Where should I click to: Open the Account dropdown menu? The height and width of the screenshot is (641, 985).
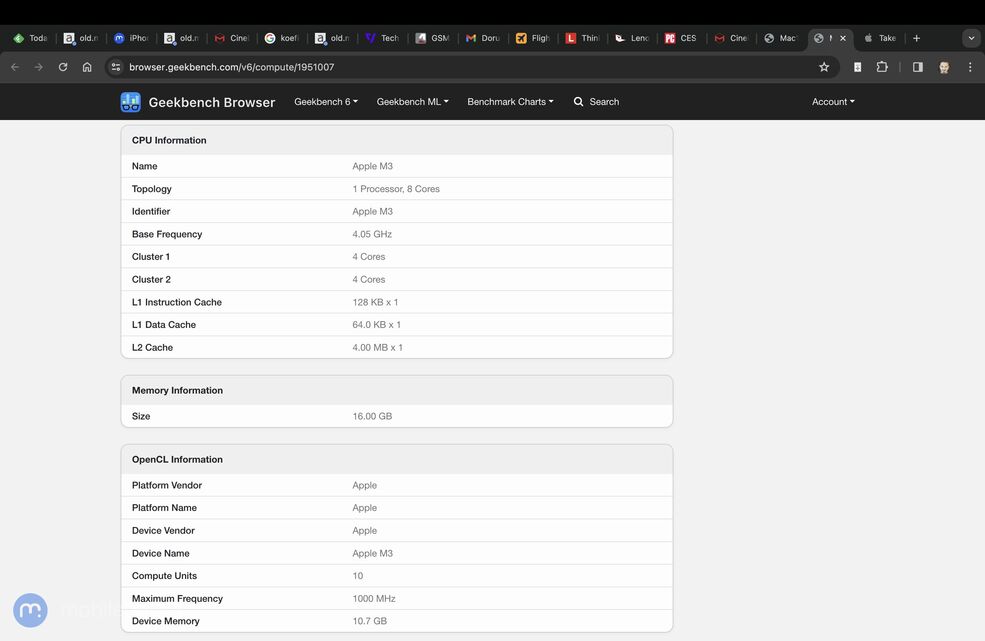click(832, 102)
